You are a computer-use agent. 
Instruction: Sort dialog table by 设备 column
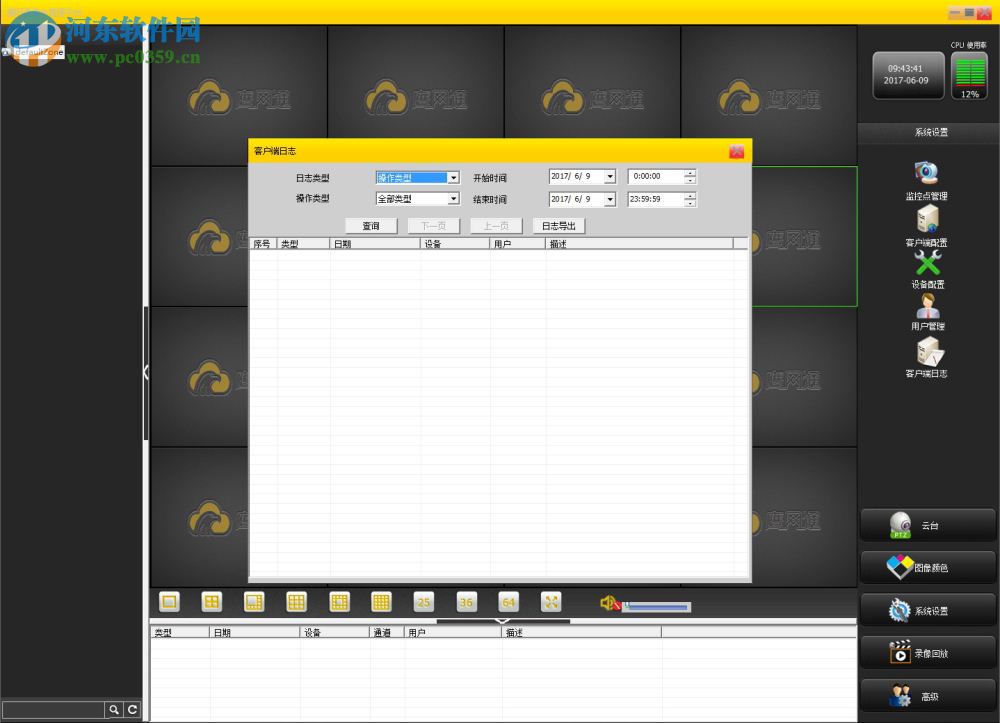tap(455, 244)
